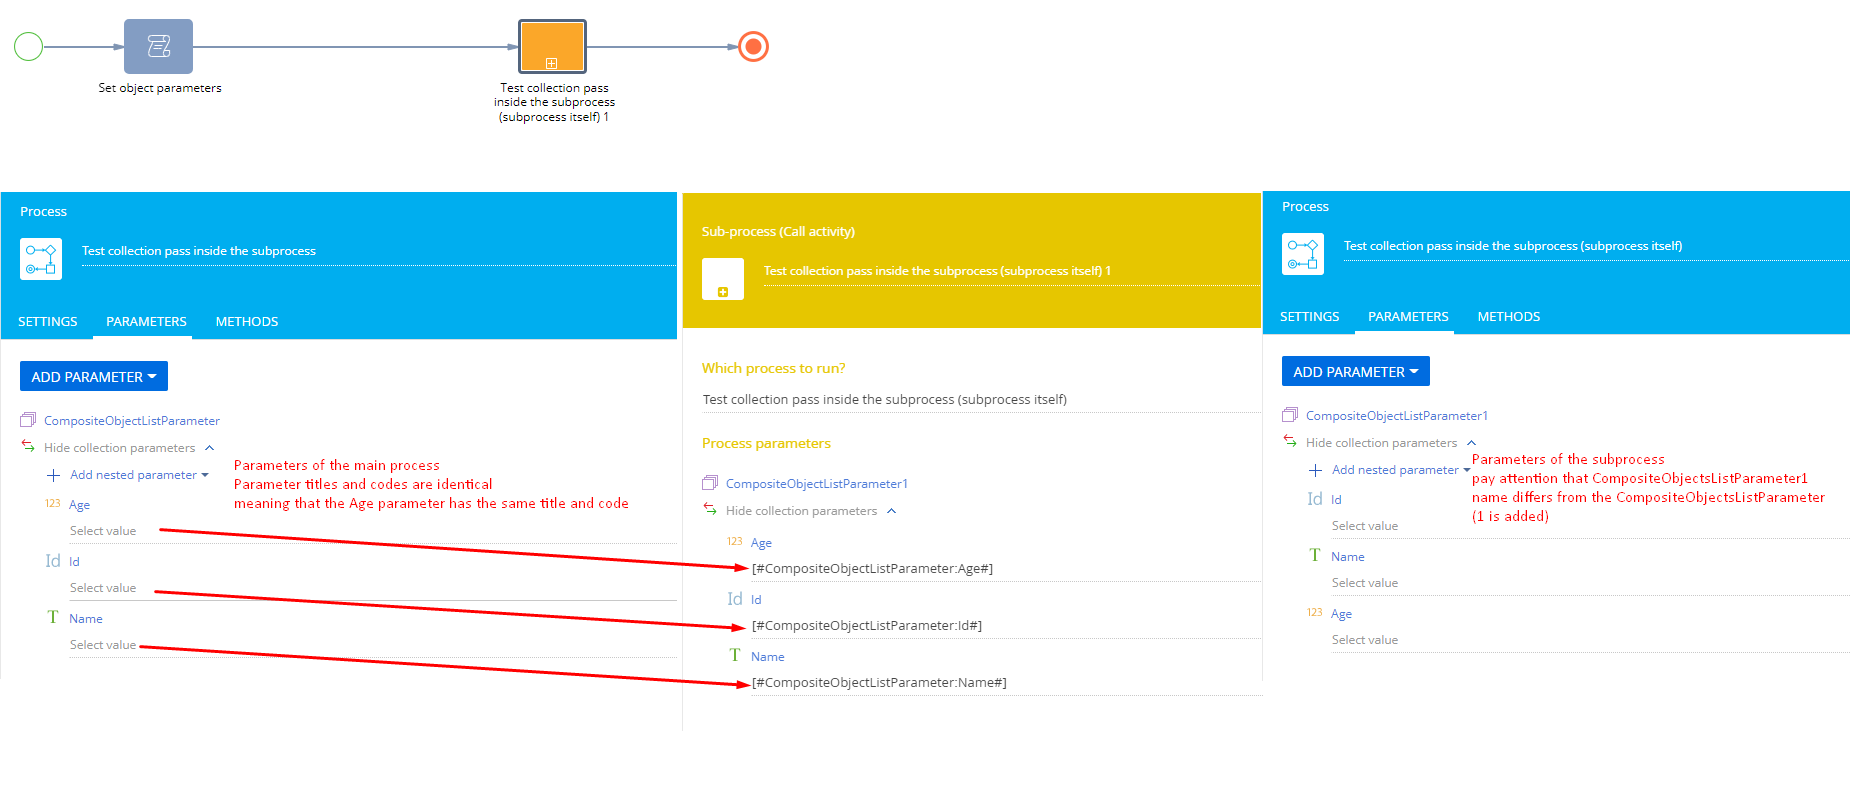
Task: Switch to METHODS tab in right panel
Action: (1508, 317)
